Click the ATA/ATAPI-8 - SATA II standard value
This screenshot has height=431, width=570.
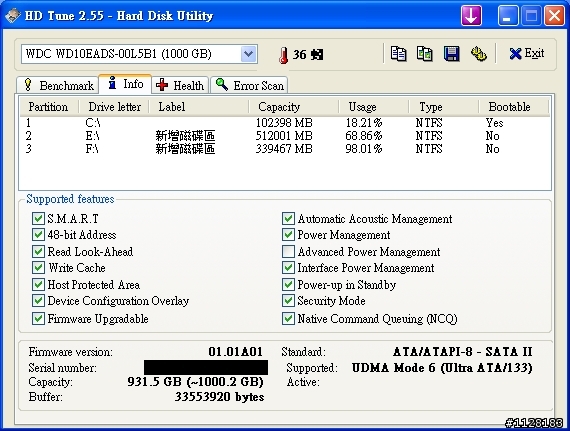[463, 352]
